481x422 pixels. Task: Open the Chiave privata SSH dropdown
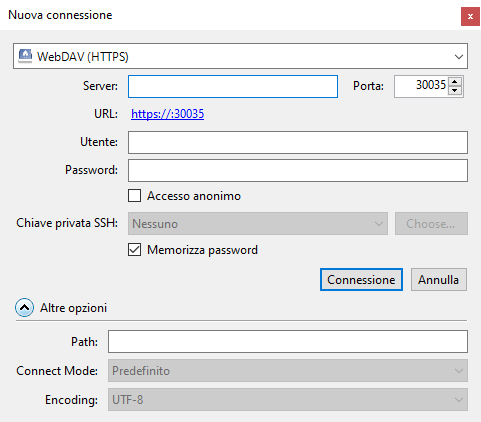pyautogui.click(x=258, y=223)
